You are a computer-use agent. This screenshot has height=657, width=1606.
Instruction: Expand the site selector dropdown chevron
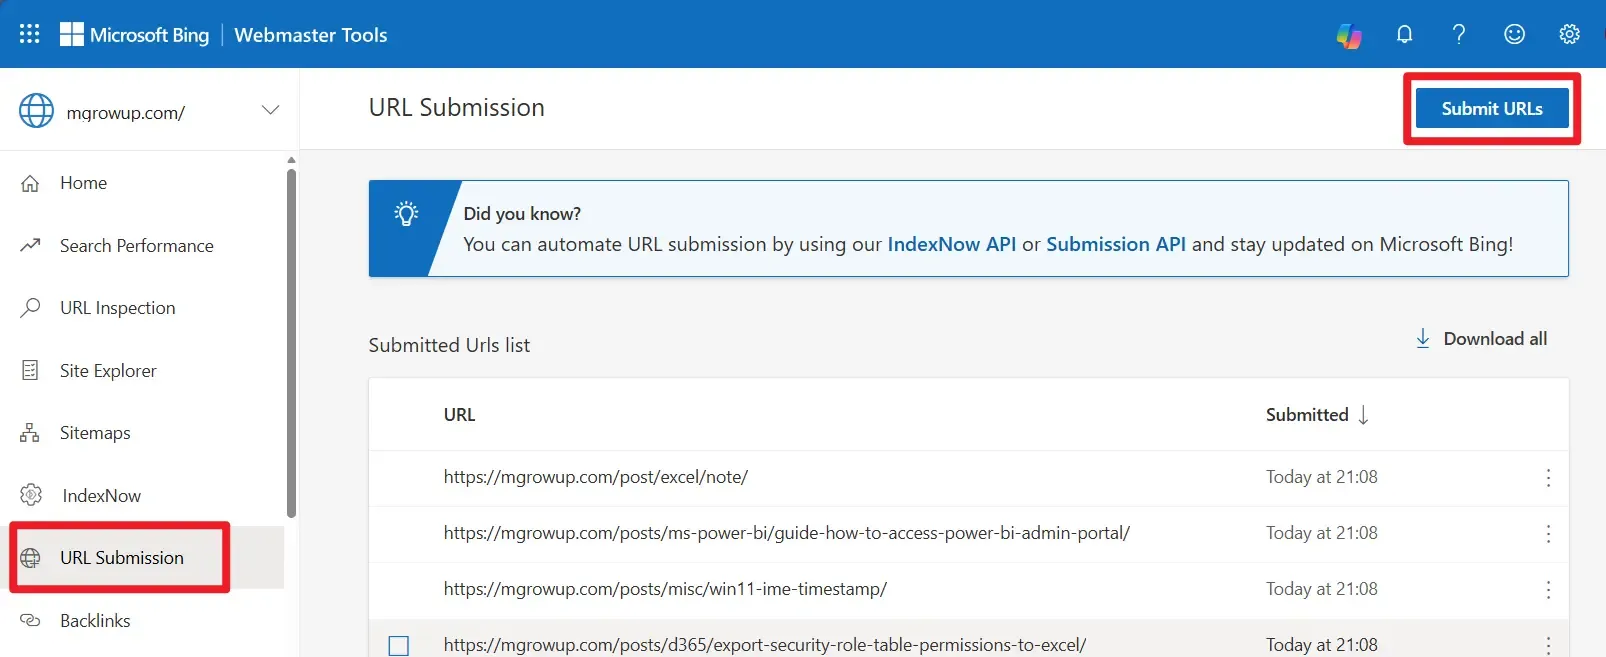(x=270, y=110)
